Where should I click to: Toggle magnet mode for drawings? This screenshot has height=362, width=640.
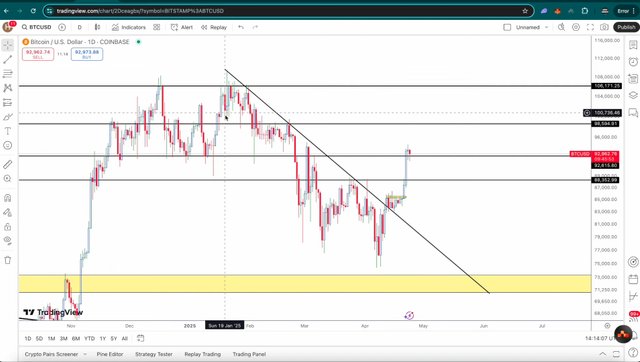click(7, 198)
